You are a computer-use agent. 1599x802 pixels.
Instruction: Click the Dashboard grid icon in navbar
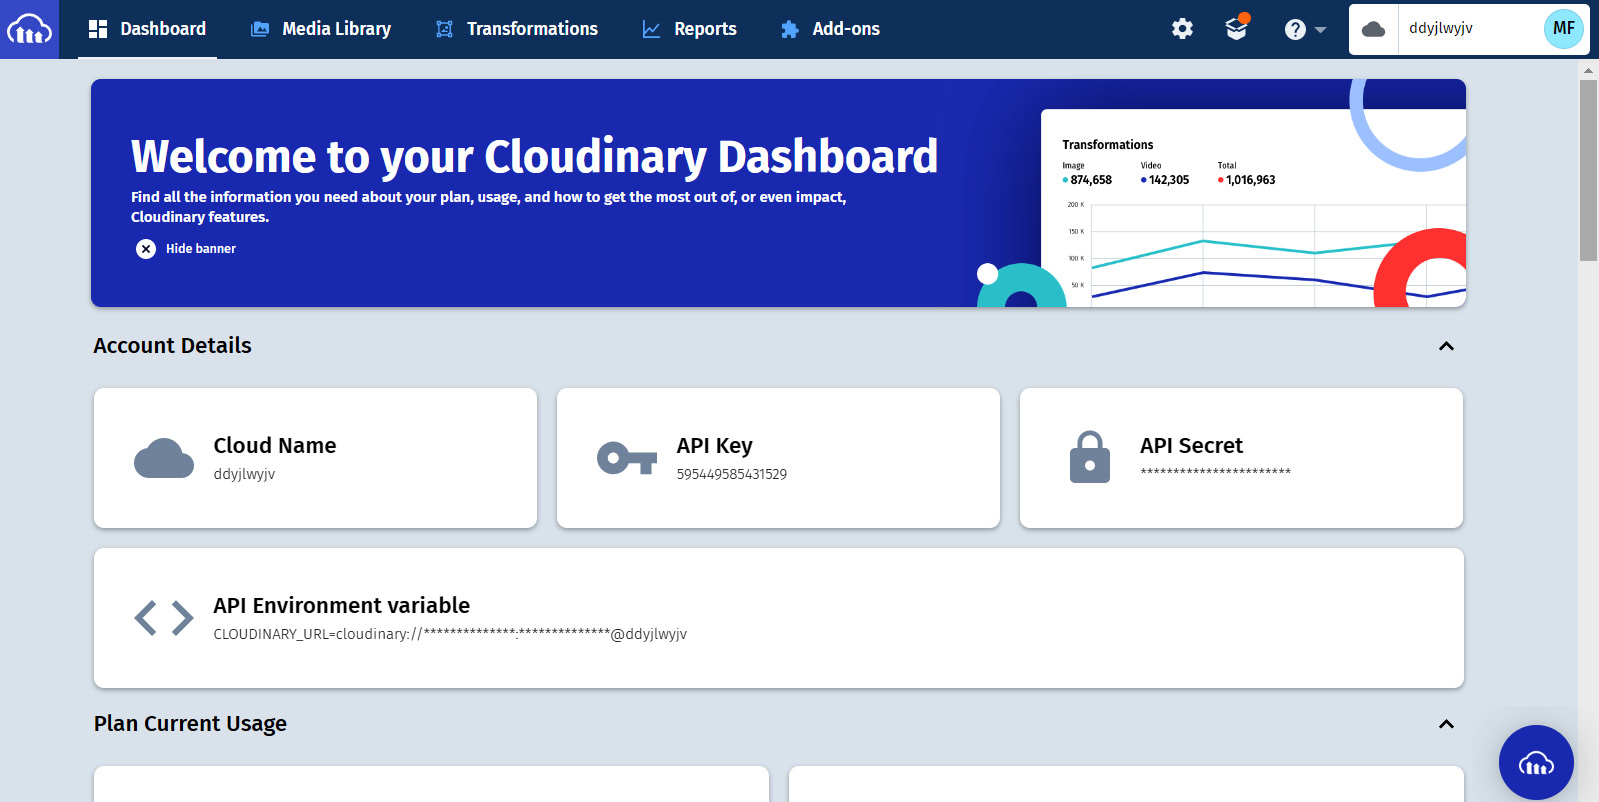98,29
